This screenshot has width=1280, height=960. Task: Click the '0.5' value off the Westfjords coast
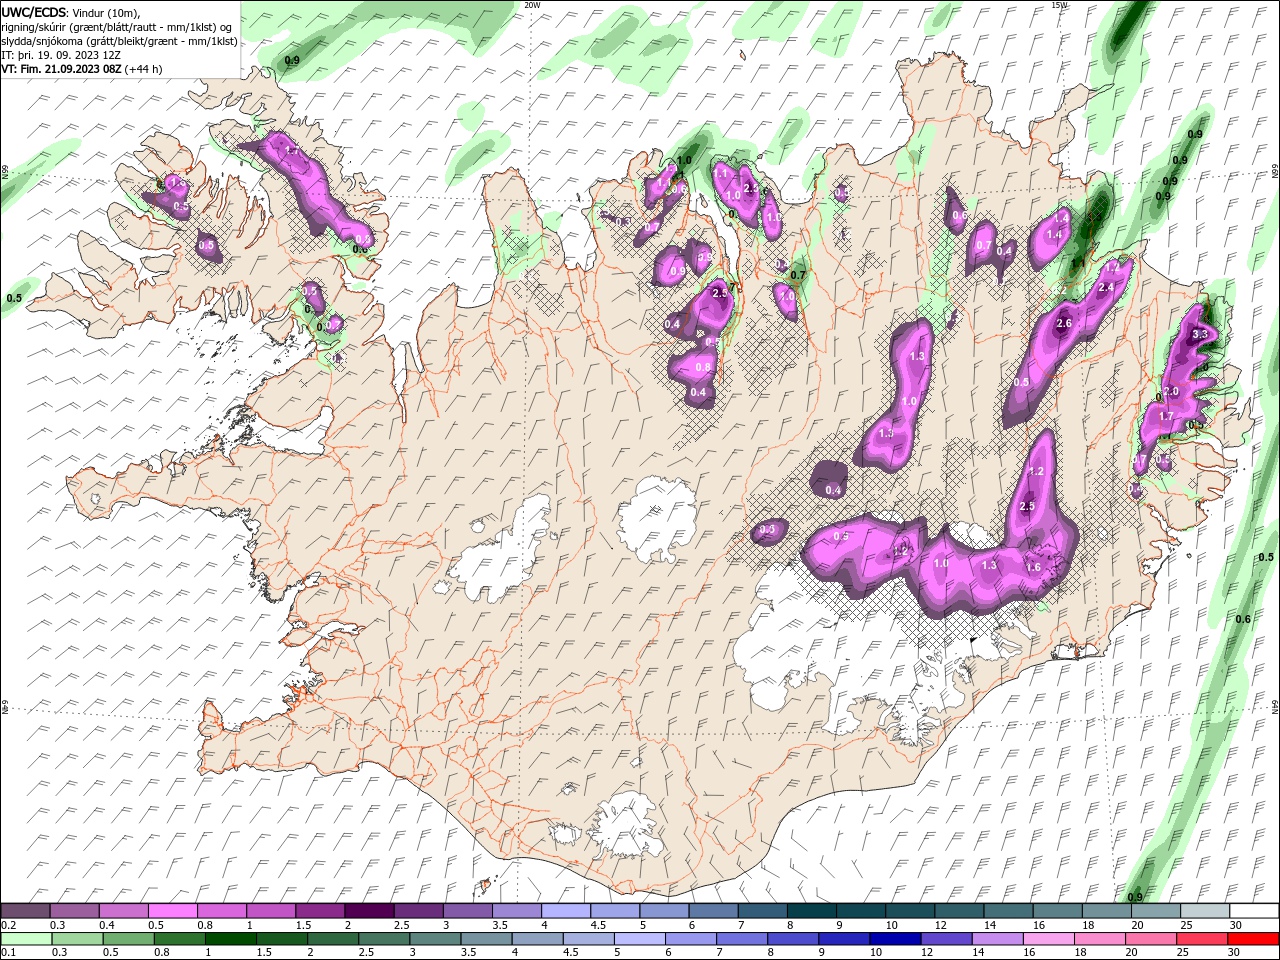pos(14,299)
